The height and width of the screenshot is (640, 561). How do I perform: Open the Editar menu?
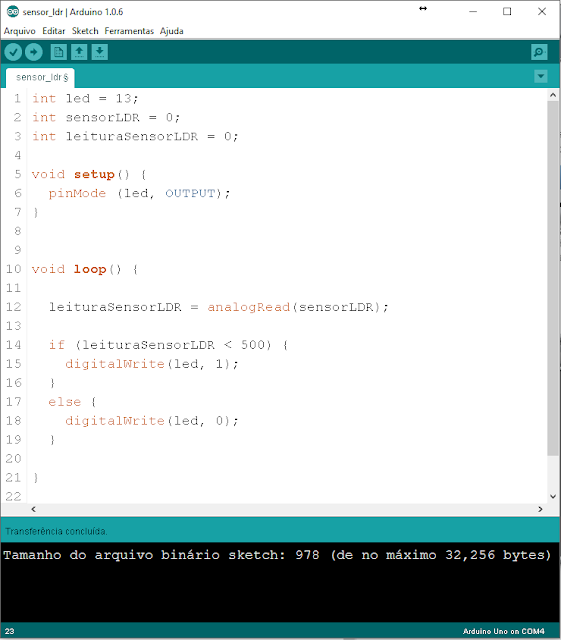53,31
